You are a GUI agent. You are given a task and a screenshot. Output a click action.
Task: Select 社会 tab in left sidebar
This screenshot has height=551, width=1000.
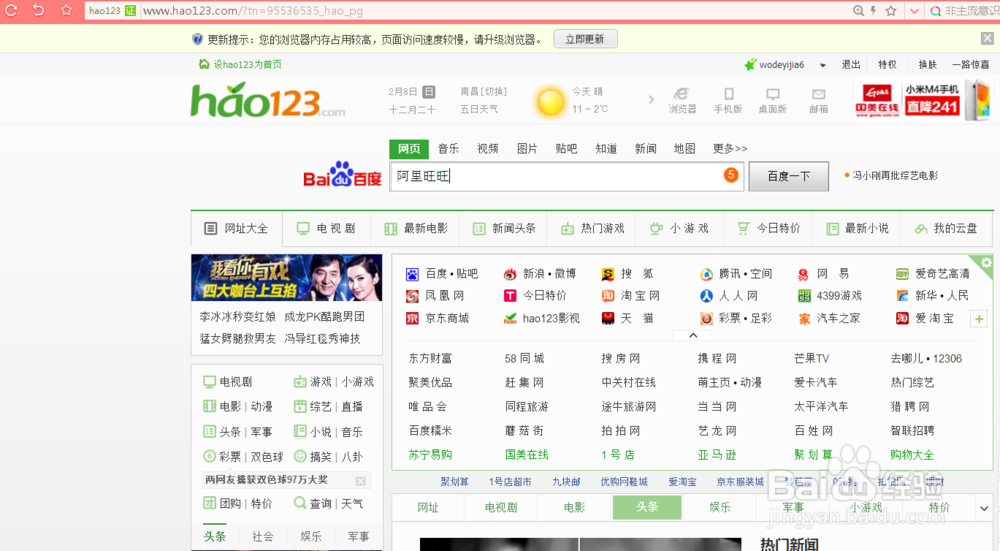(262, 536)
